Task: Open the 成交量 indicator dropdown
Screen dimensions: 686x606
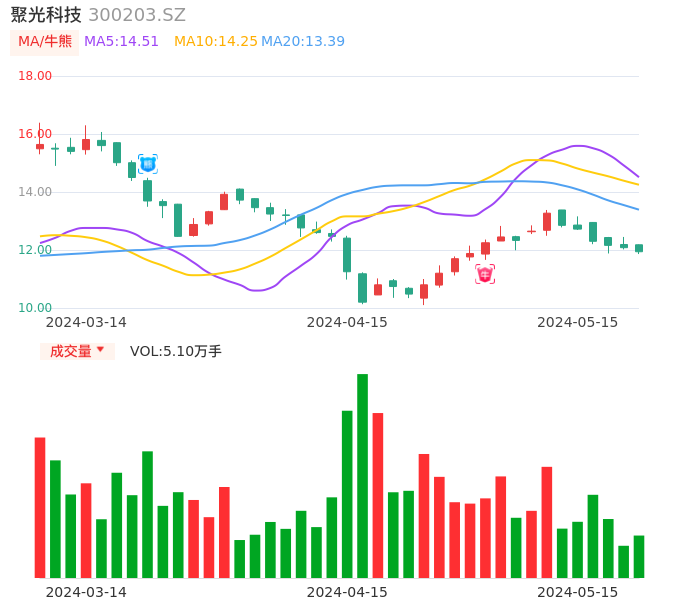Action: 77,351
